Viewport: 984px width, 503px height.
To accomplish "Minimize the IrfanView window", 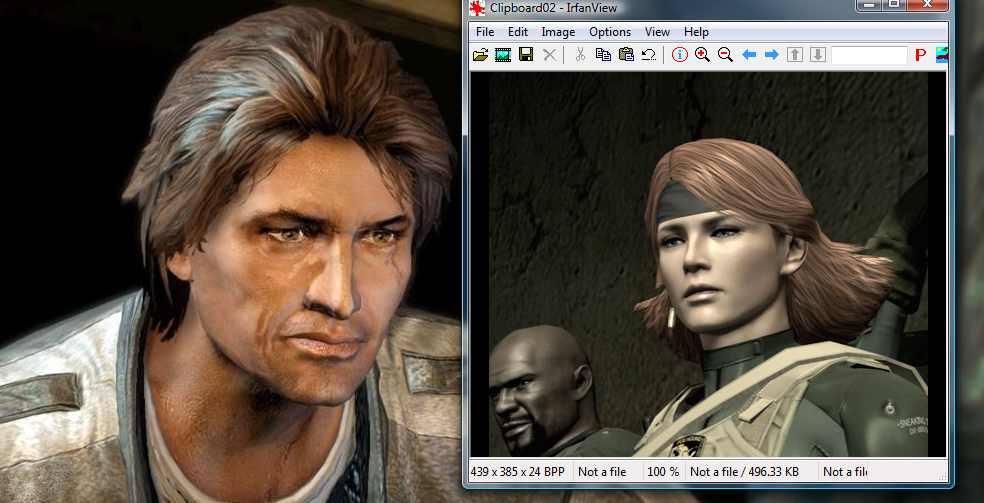I will 869,4.
